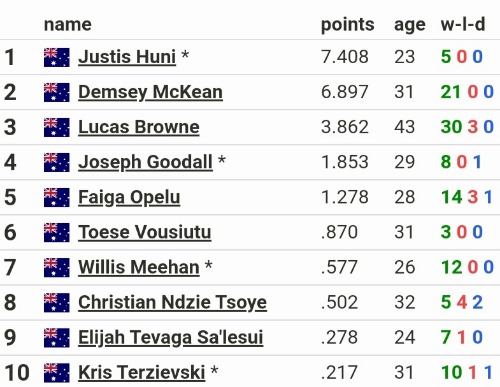
Task: Sort table by the points column header
Action: pyautogui.click(x=348, y=25)
